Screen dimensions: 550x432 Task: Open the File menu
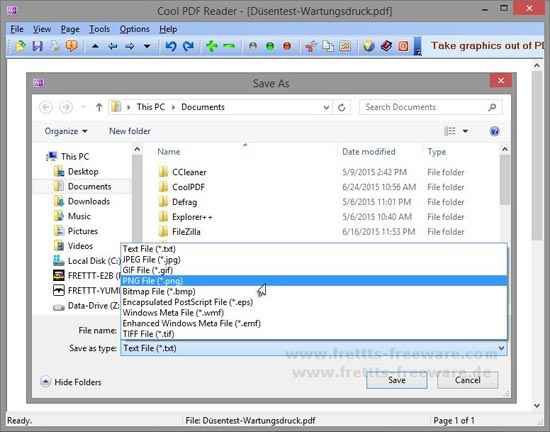pyautogui.click(x=17, y=29)
